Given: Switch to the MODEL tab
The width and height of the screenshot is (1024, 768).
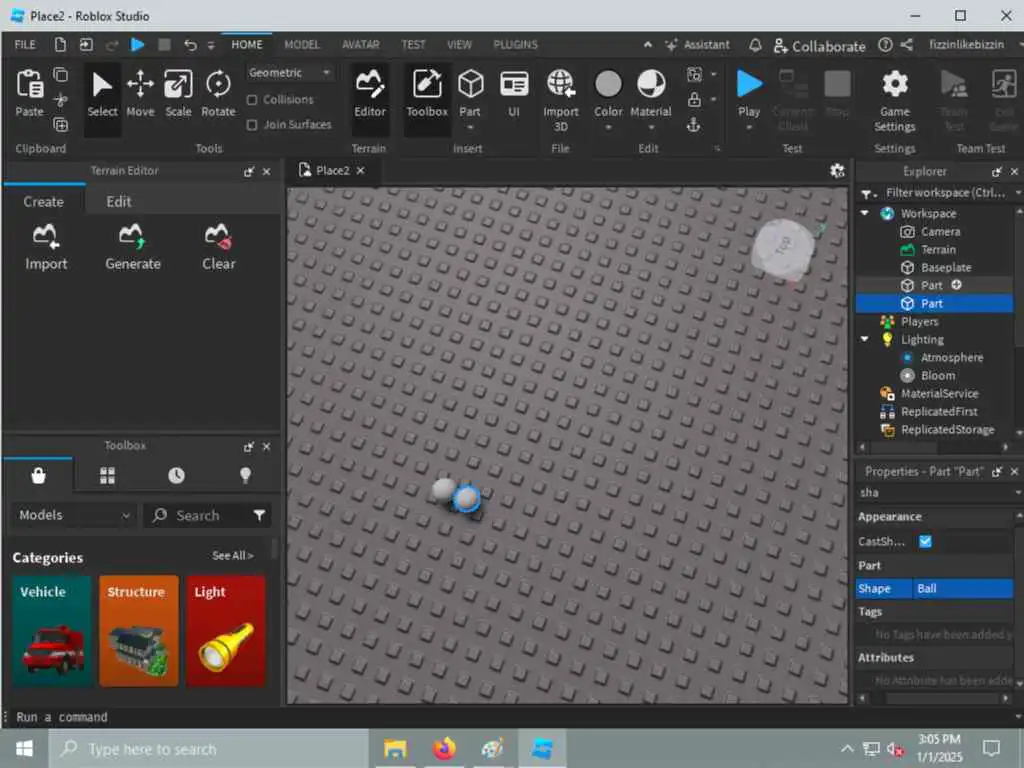Looking at the screenshot, I should [x=302, y=44].
